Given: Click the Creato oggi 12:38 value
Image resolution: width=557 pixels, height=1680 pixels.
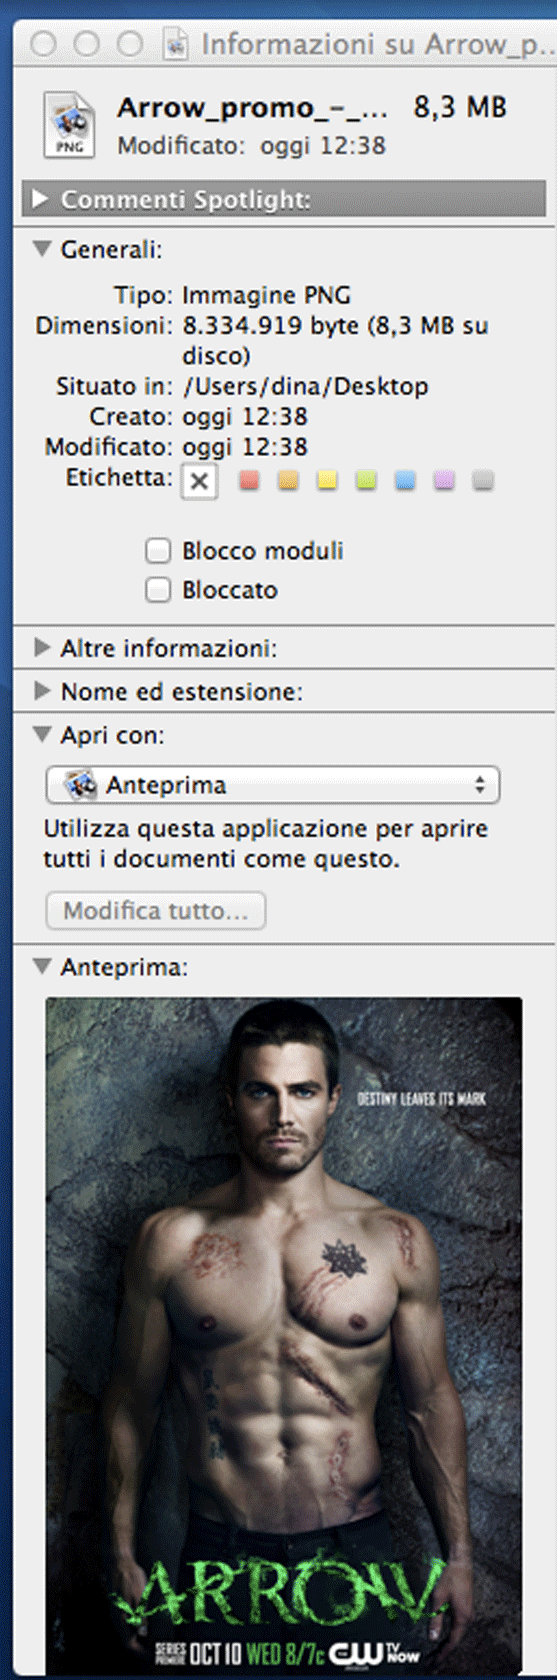Looking at the screenshot, I should 245,417.
